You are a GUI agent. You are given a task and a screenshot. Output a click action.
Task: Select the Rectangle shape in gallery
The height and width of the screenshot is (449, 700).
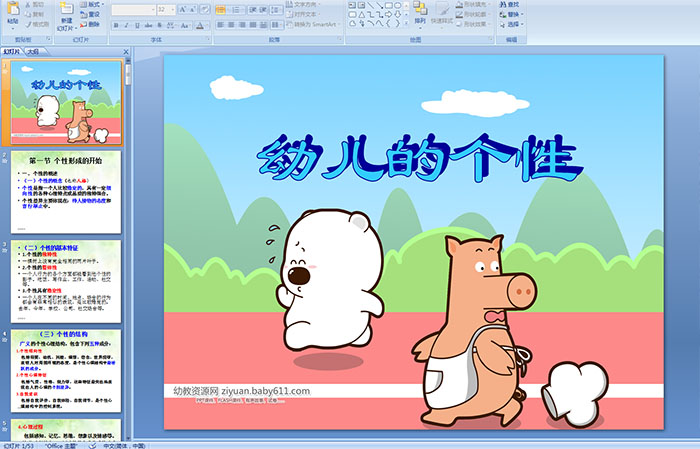click(x=389, y=5)
